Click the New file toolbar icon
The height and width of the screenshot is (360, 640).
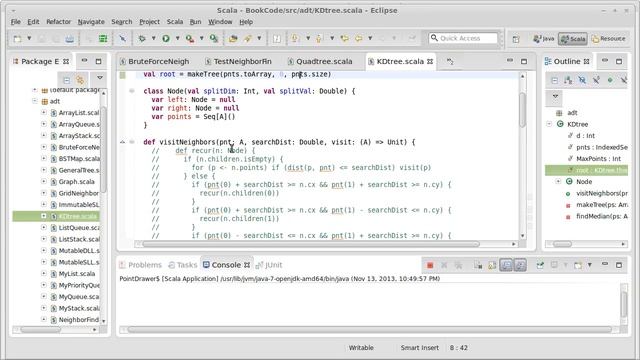(x=18, y=38)
